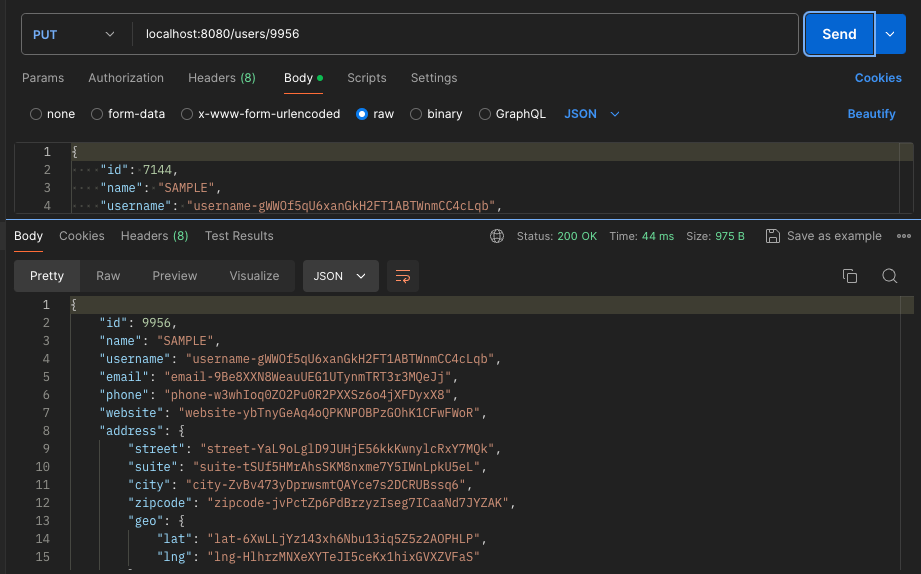Select the none body type radio
This screenshot has height=574, width=921.
(36, 114)
